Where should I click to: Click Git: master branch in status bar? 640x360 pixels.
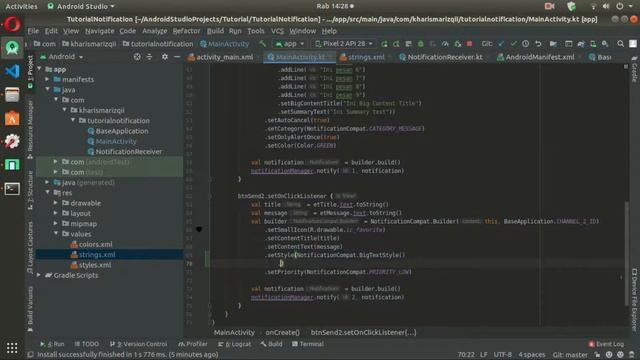[570, 354]
